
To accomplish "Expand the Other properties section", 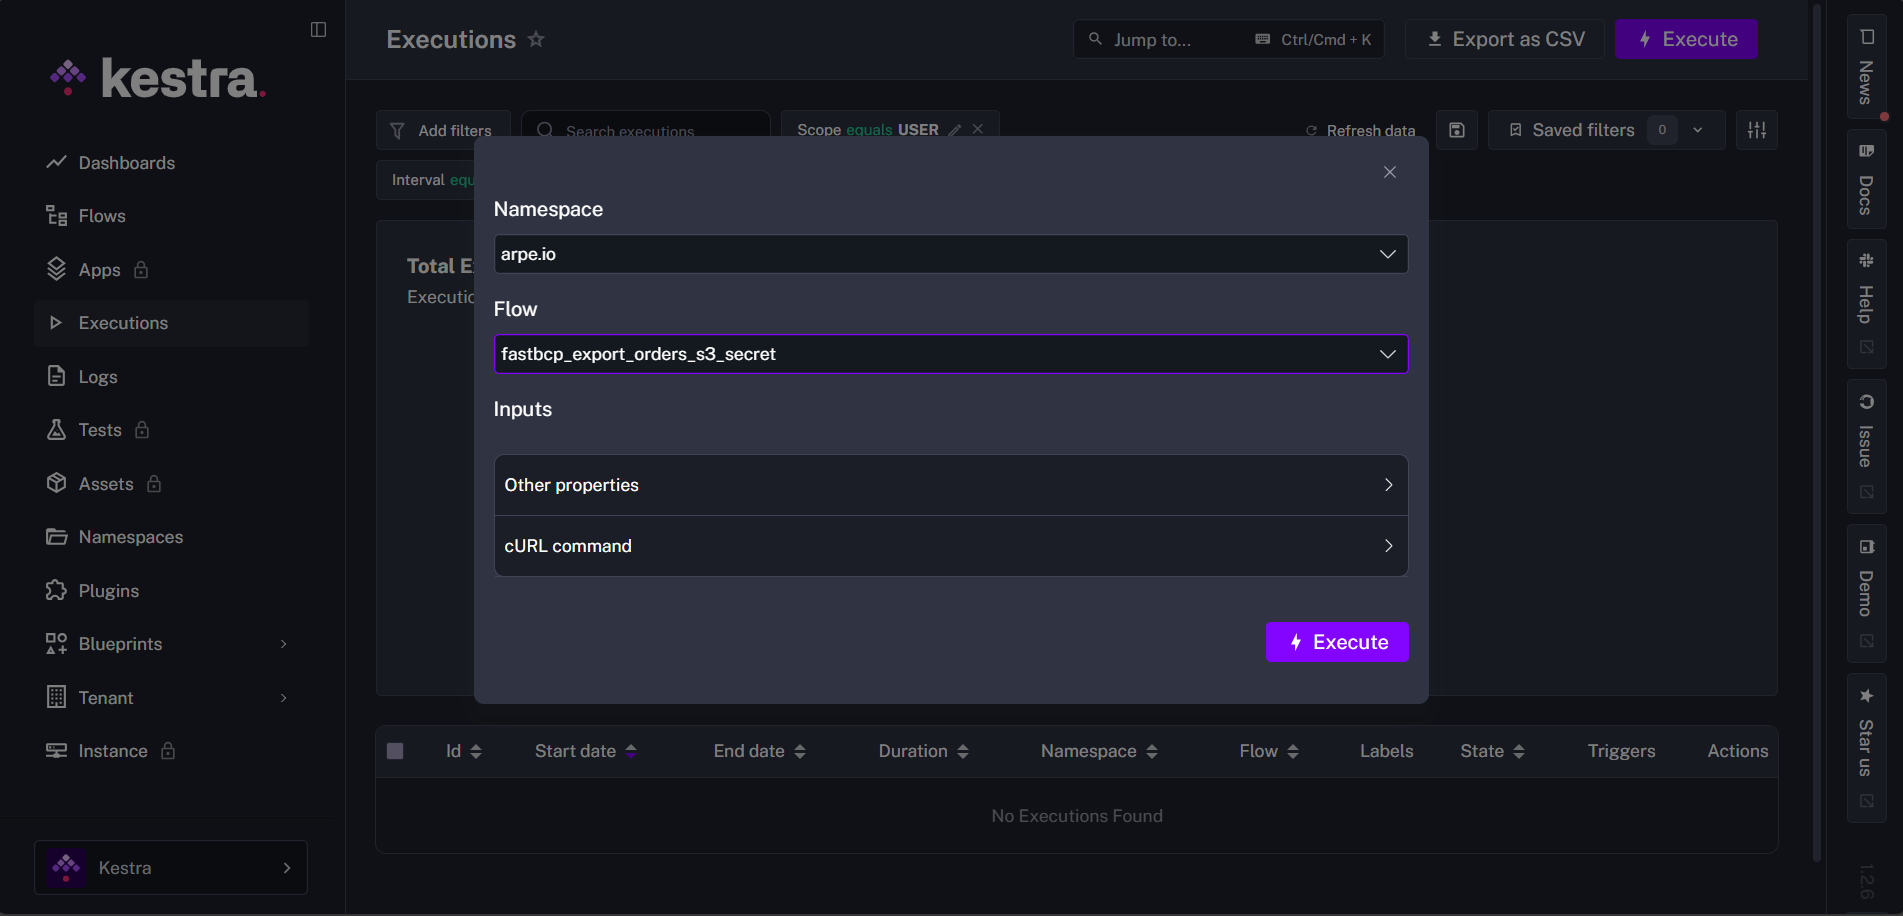I will [x=949, y=485].
